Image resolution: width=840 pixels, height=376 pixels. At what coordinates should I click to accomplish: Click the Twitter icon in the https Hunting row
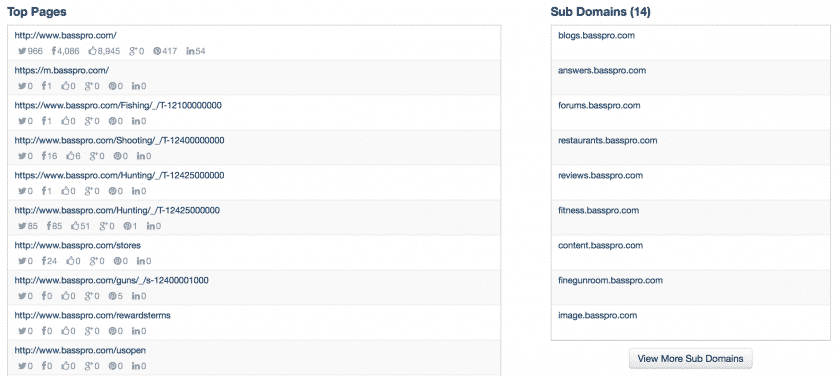pos(22,191)
